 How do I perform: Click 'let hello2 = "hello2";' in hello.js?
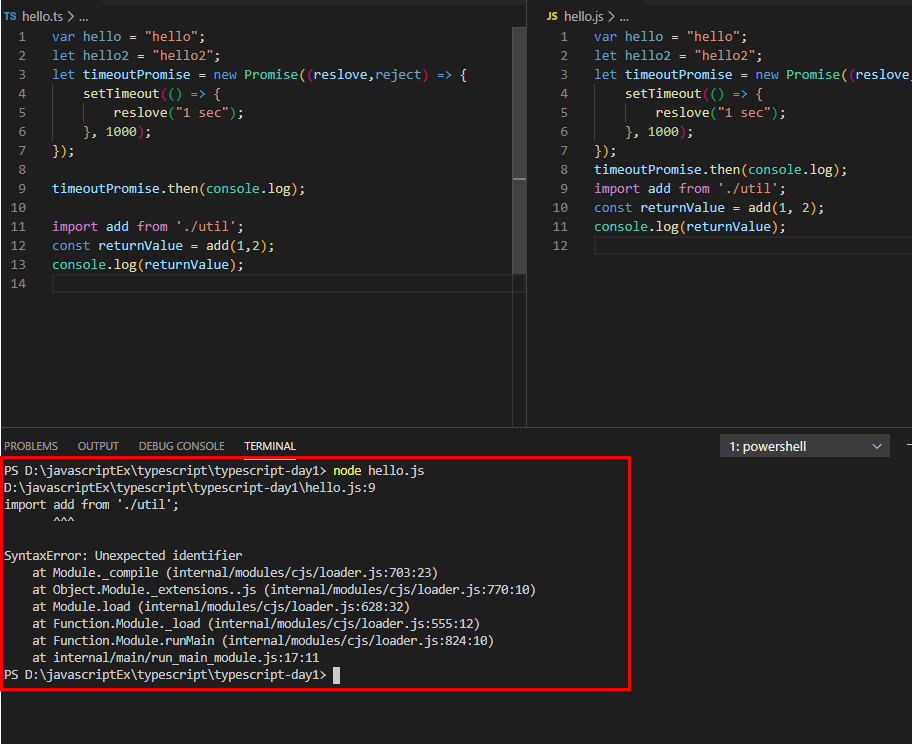(x=678, y=56)
